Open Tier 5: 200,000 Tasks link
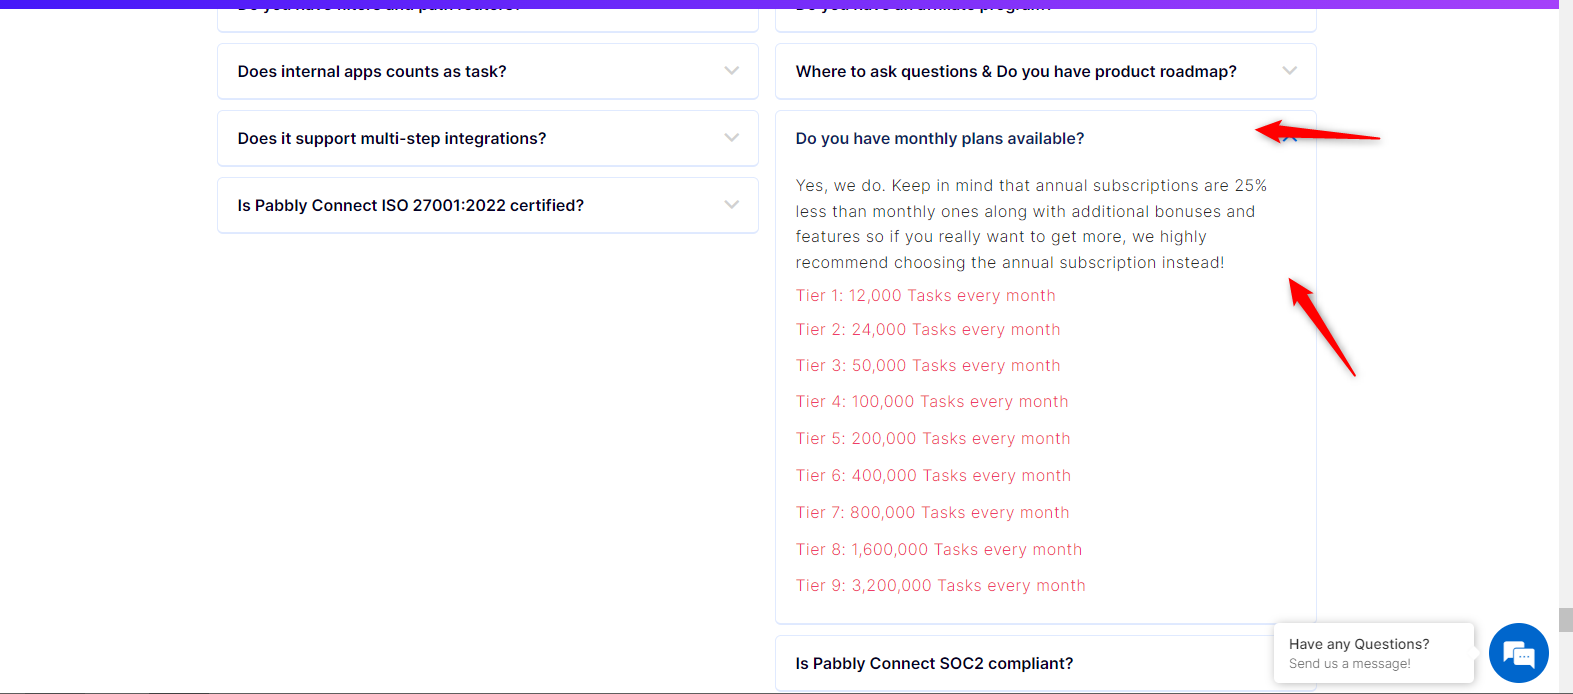The height and width of the screenshot is (694, 1573). click(933, 439)
